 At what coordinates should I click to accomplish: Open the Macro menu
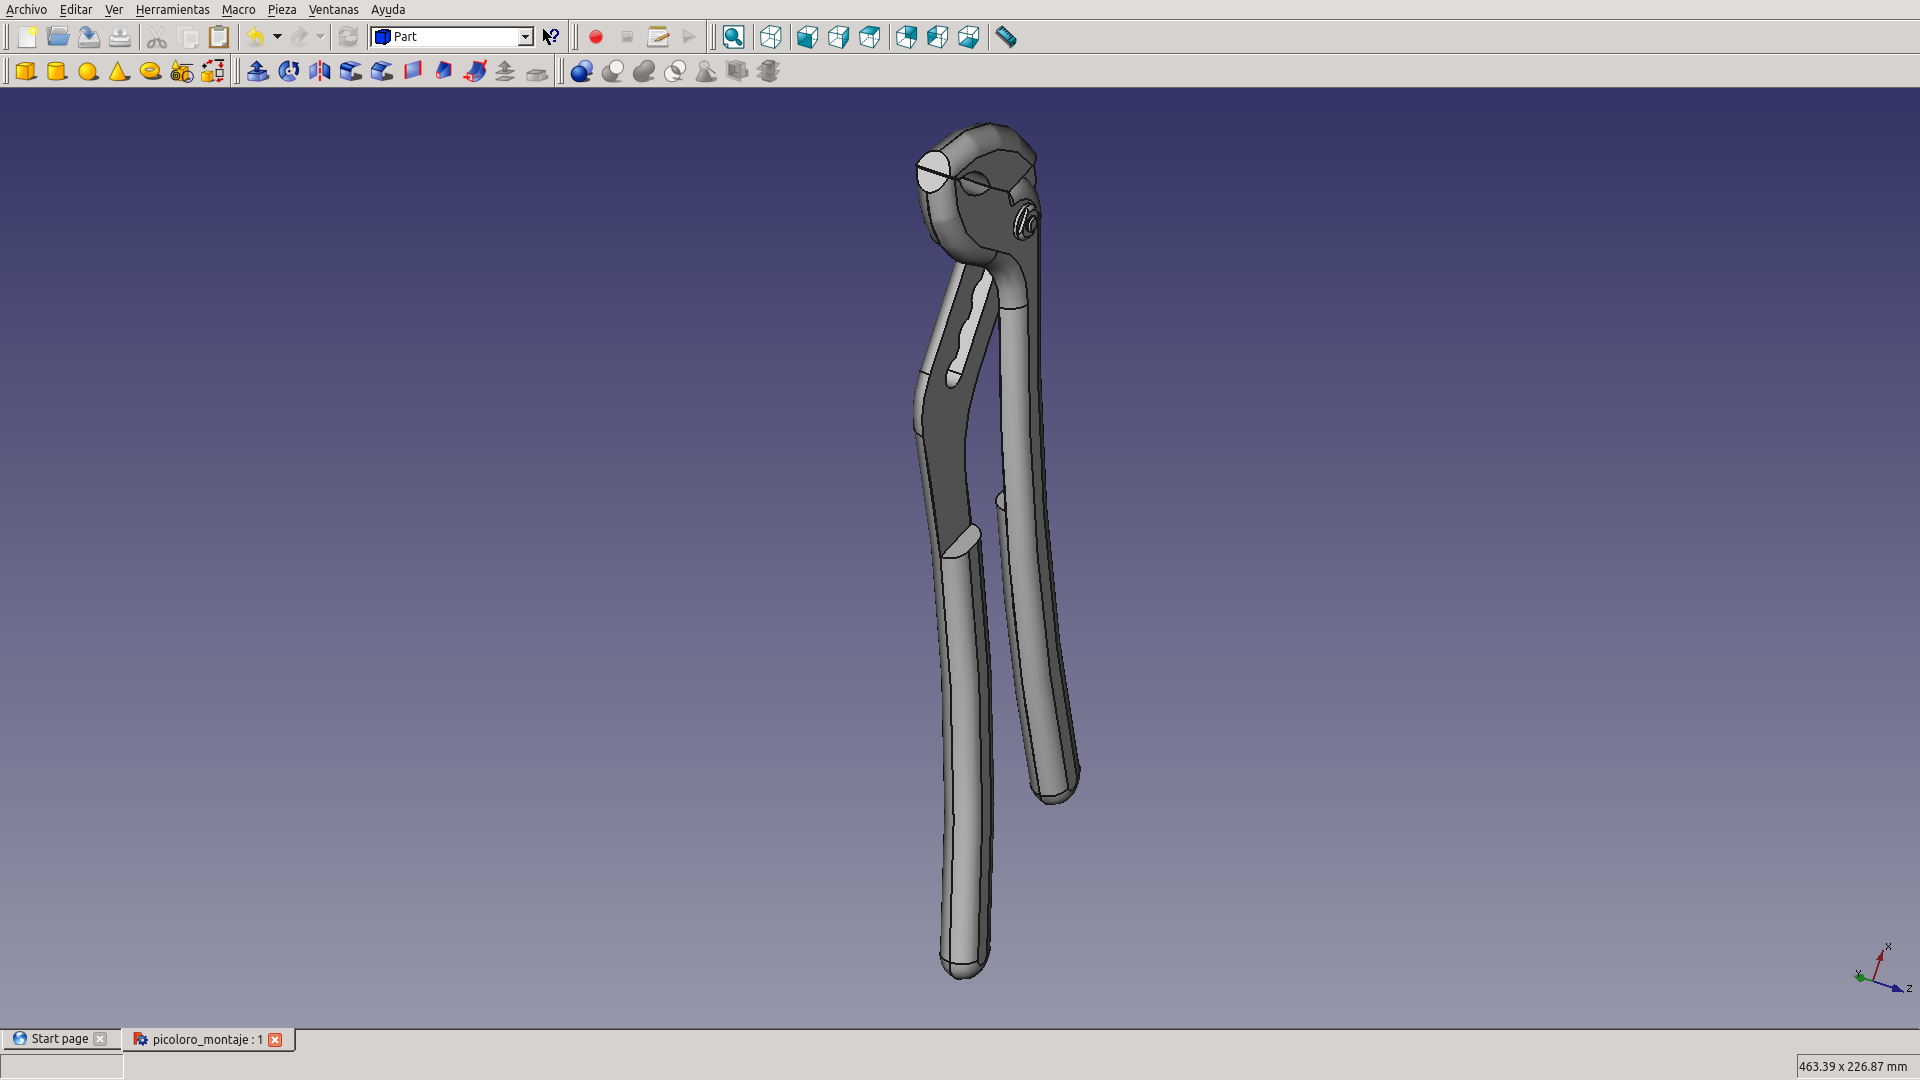tap(239, 10)
